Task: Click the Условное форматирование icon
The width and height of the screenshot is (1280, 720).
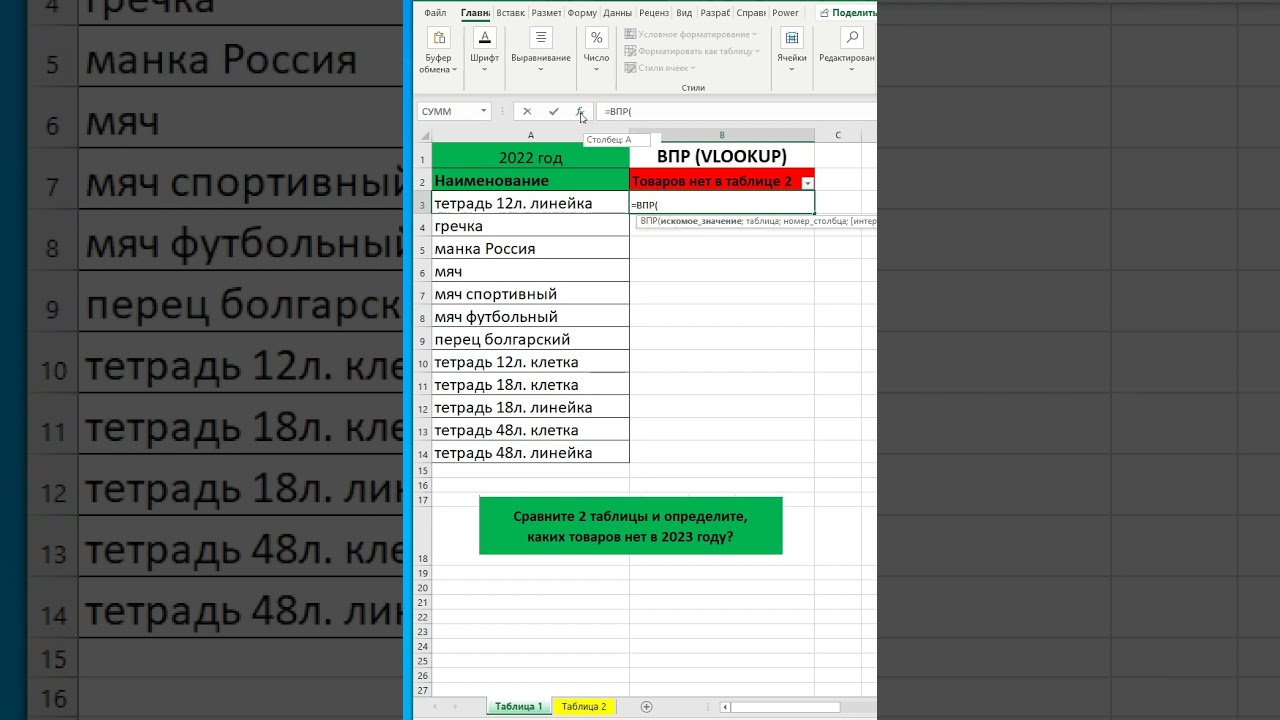Action: (x=631, y=34)
